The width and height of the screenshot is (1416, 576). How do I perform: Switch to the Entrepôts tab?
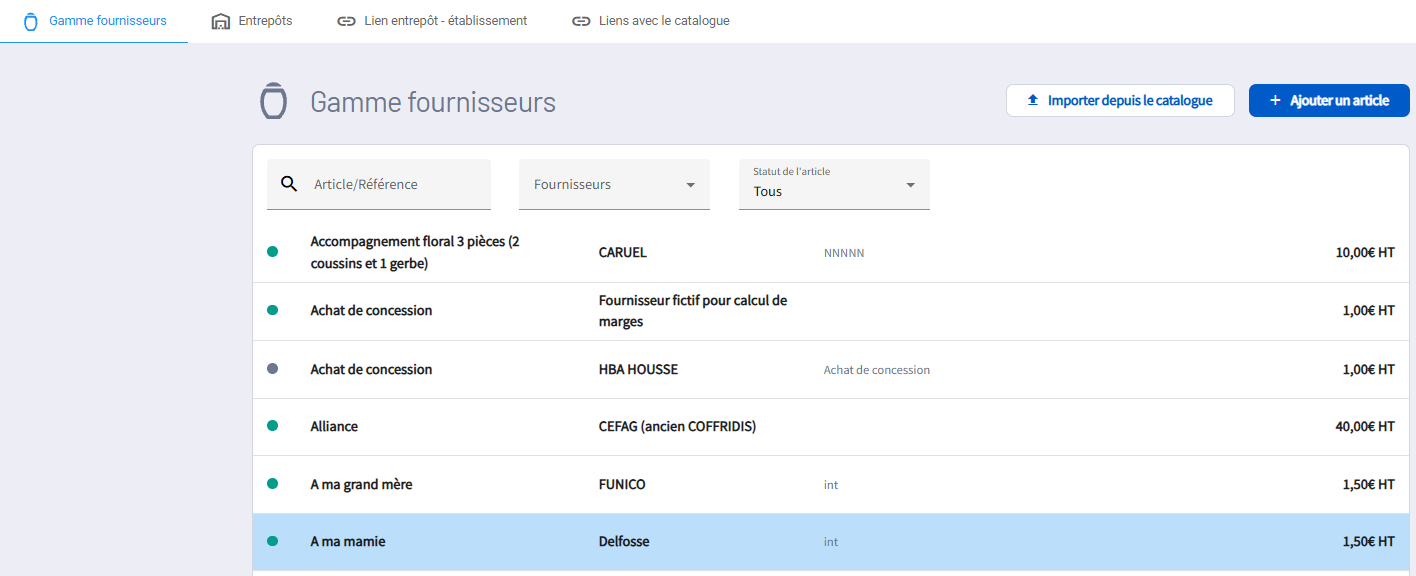point(265,21)
